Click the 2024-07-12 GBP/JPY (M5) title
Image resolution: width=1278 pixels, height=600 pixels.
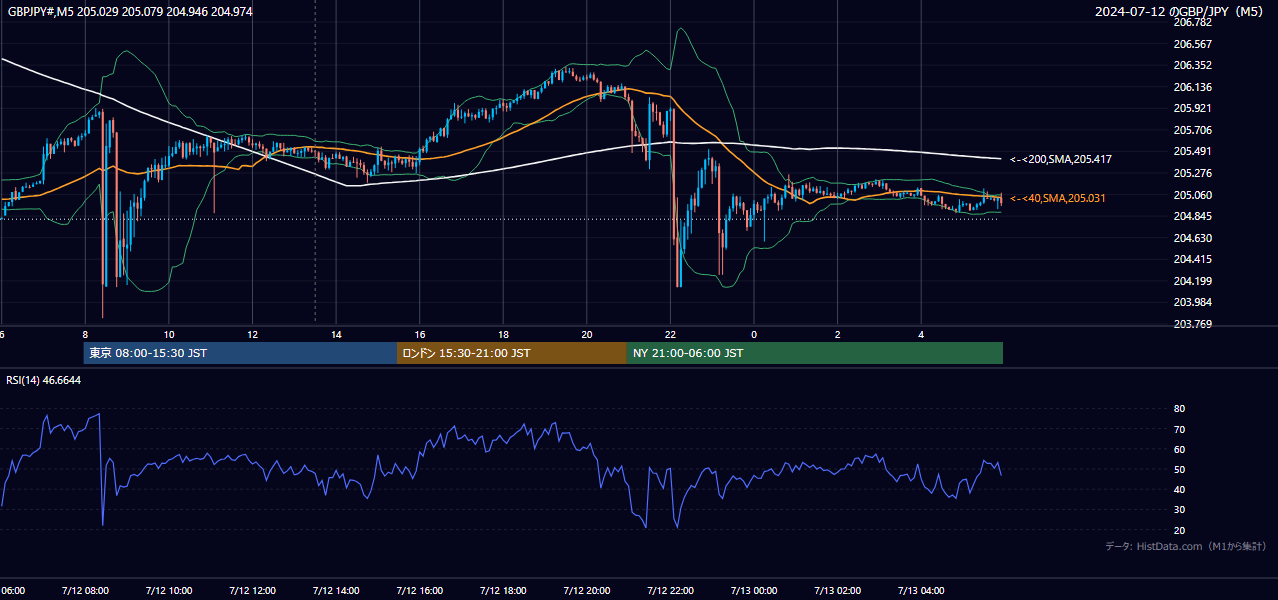1180,12
